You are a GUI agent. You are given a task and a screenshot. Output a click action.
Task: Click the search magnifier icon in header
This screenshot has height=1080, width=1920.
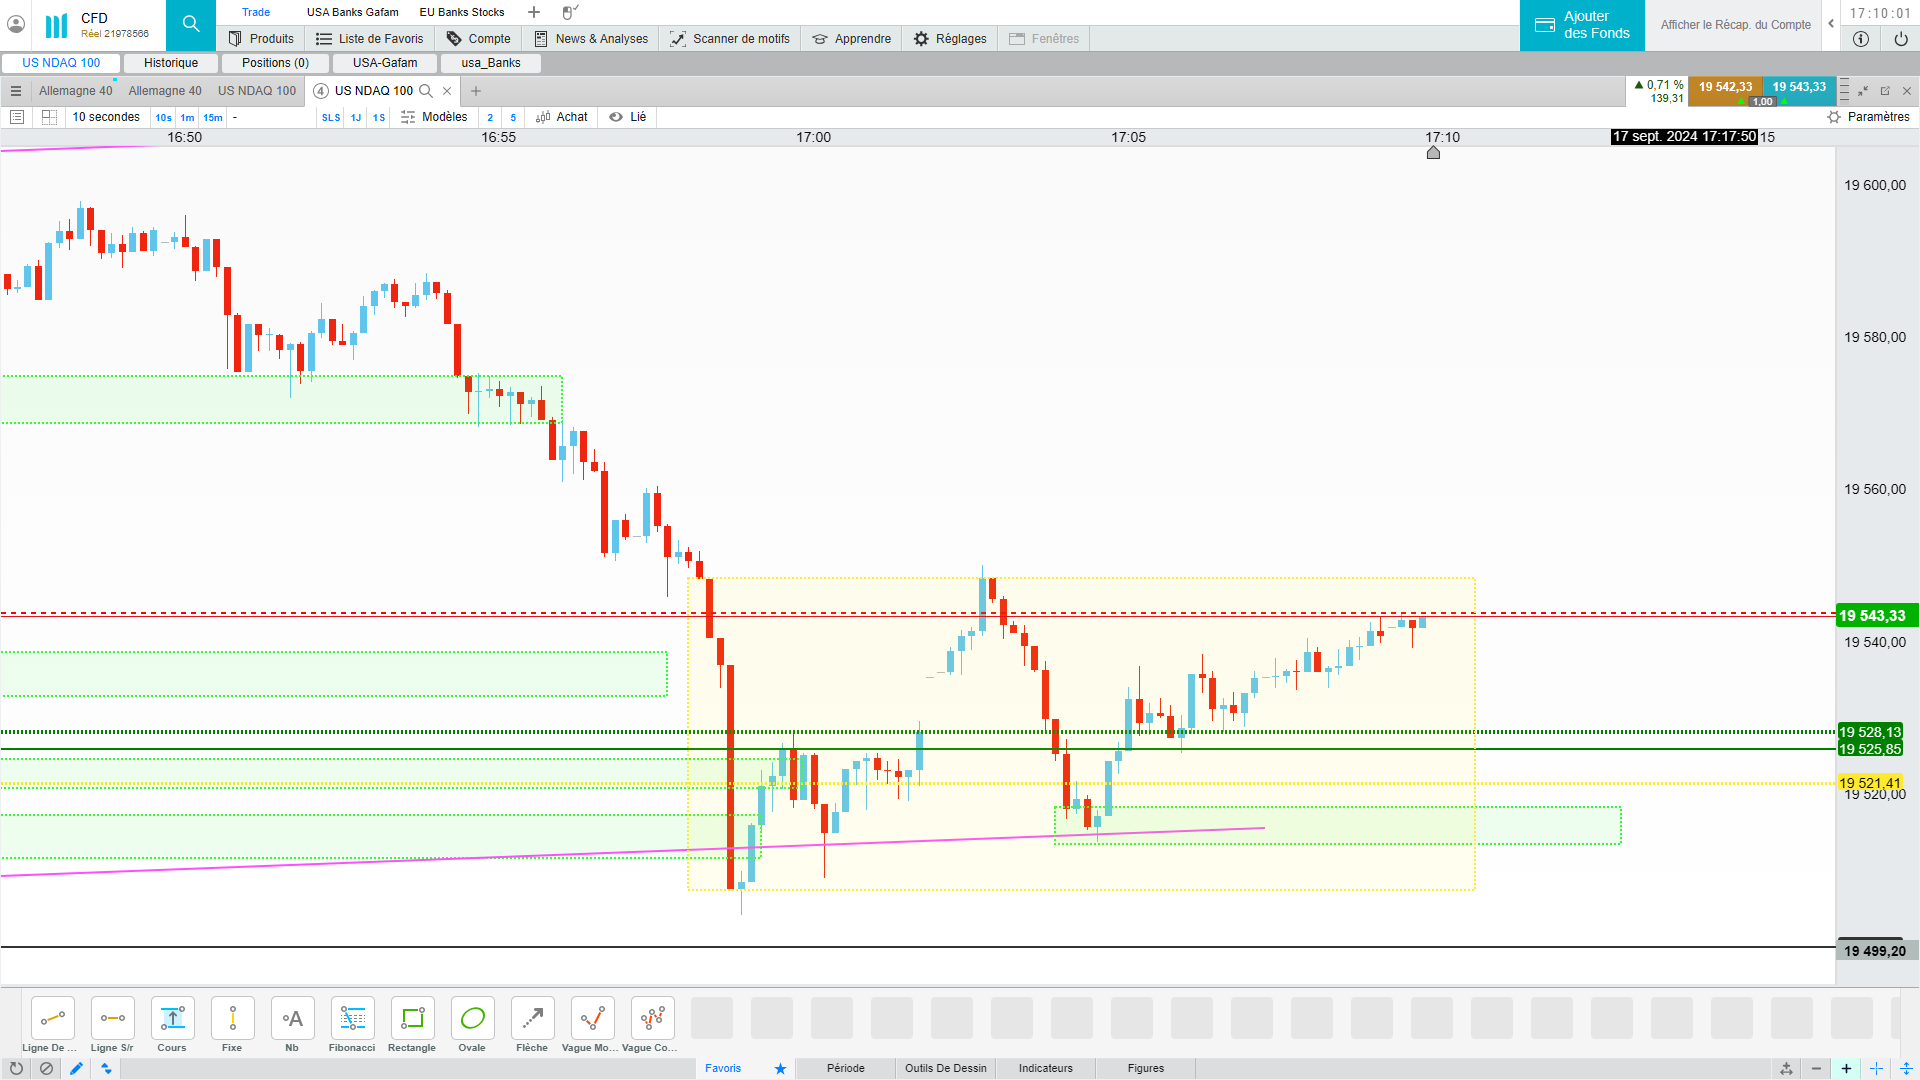(190, 25)
